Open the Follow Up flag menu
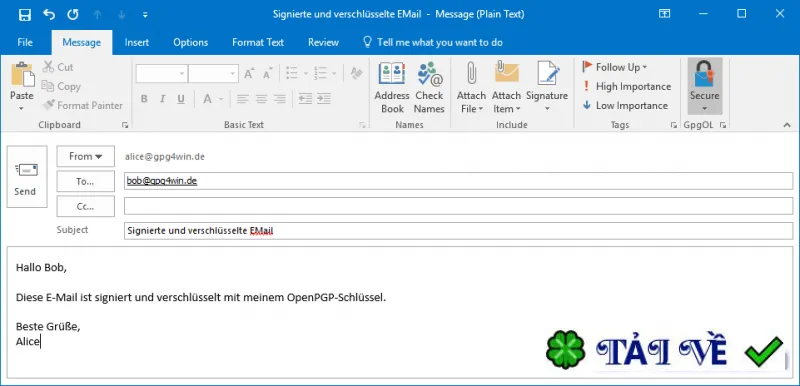 tap(615, 67)
